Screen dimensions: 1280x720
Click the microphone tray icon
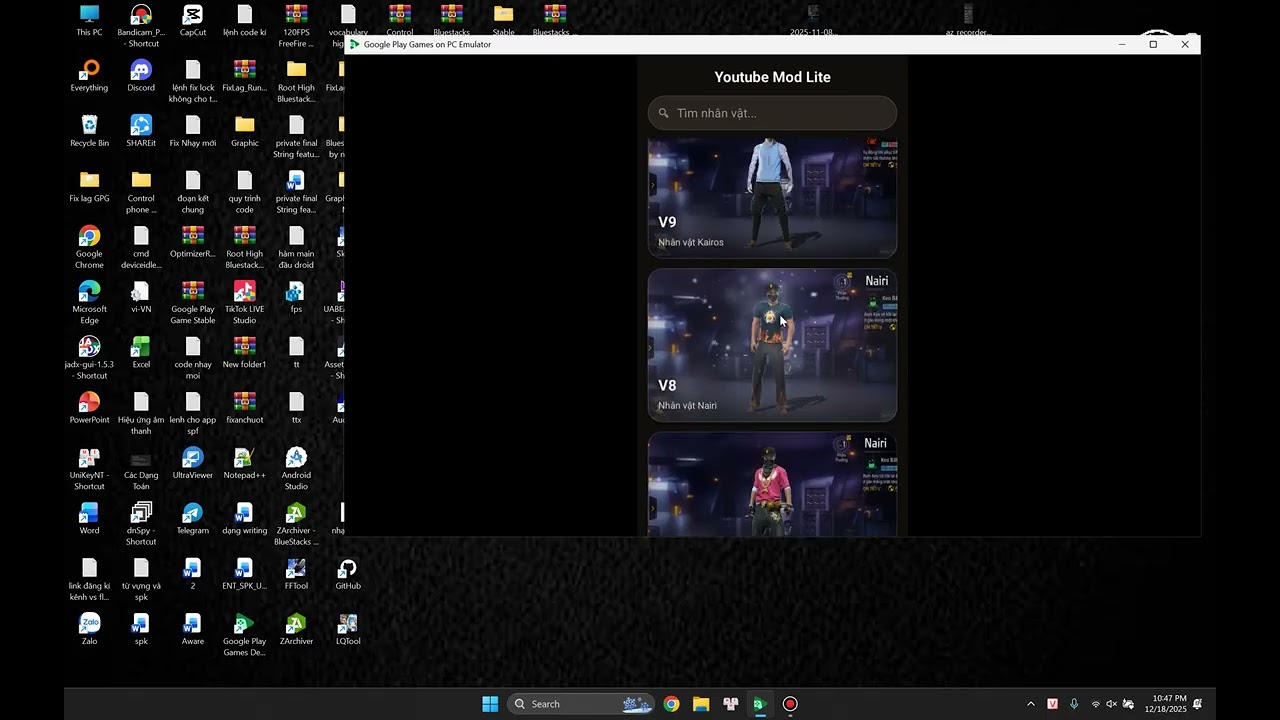[x=1074, y=704]
